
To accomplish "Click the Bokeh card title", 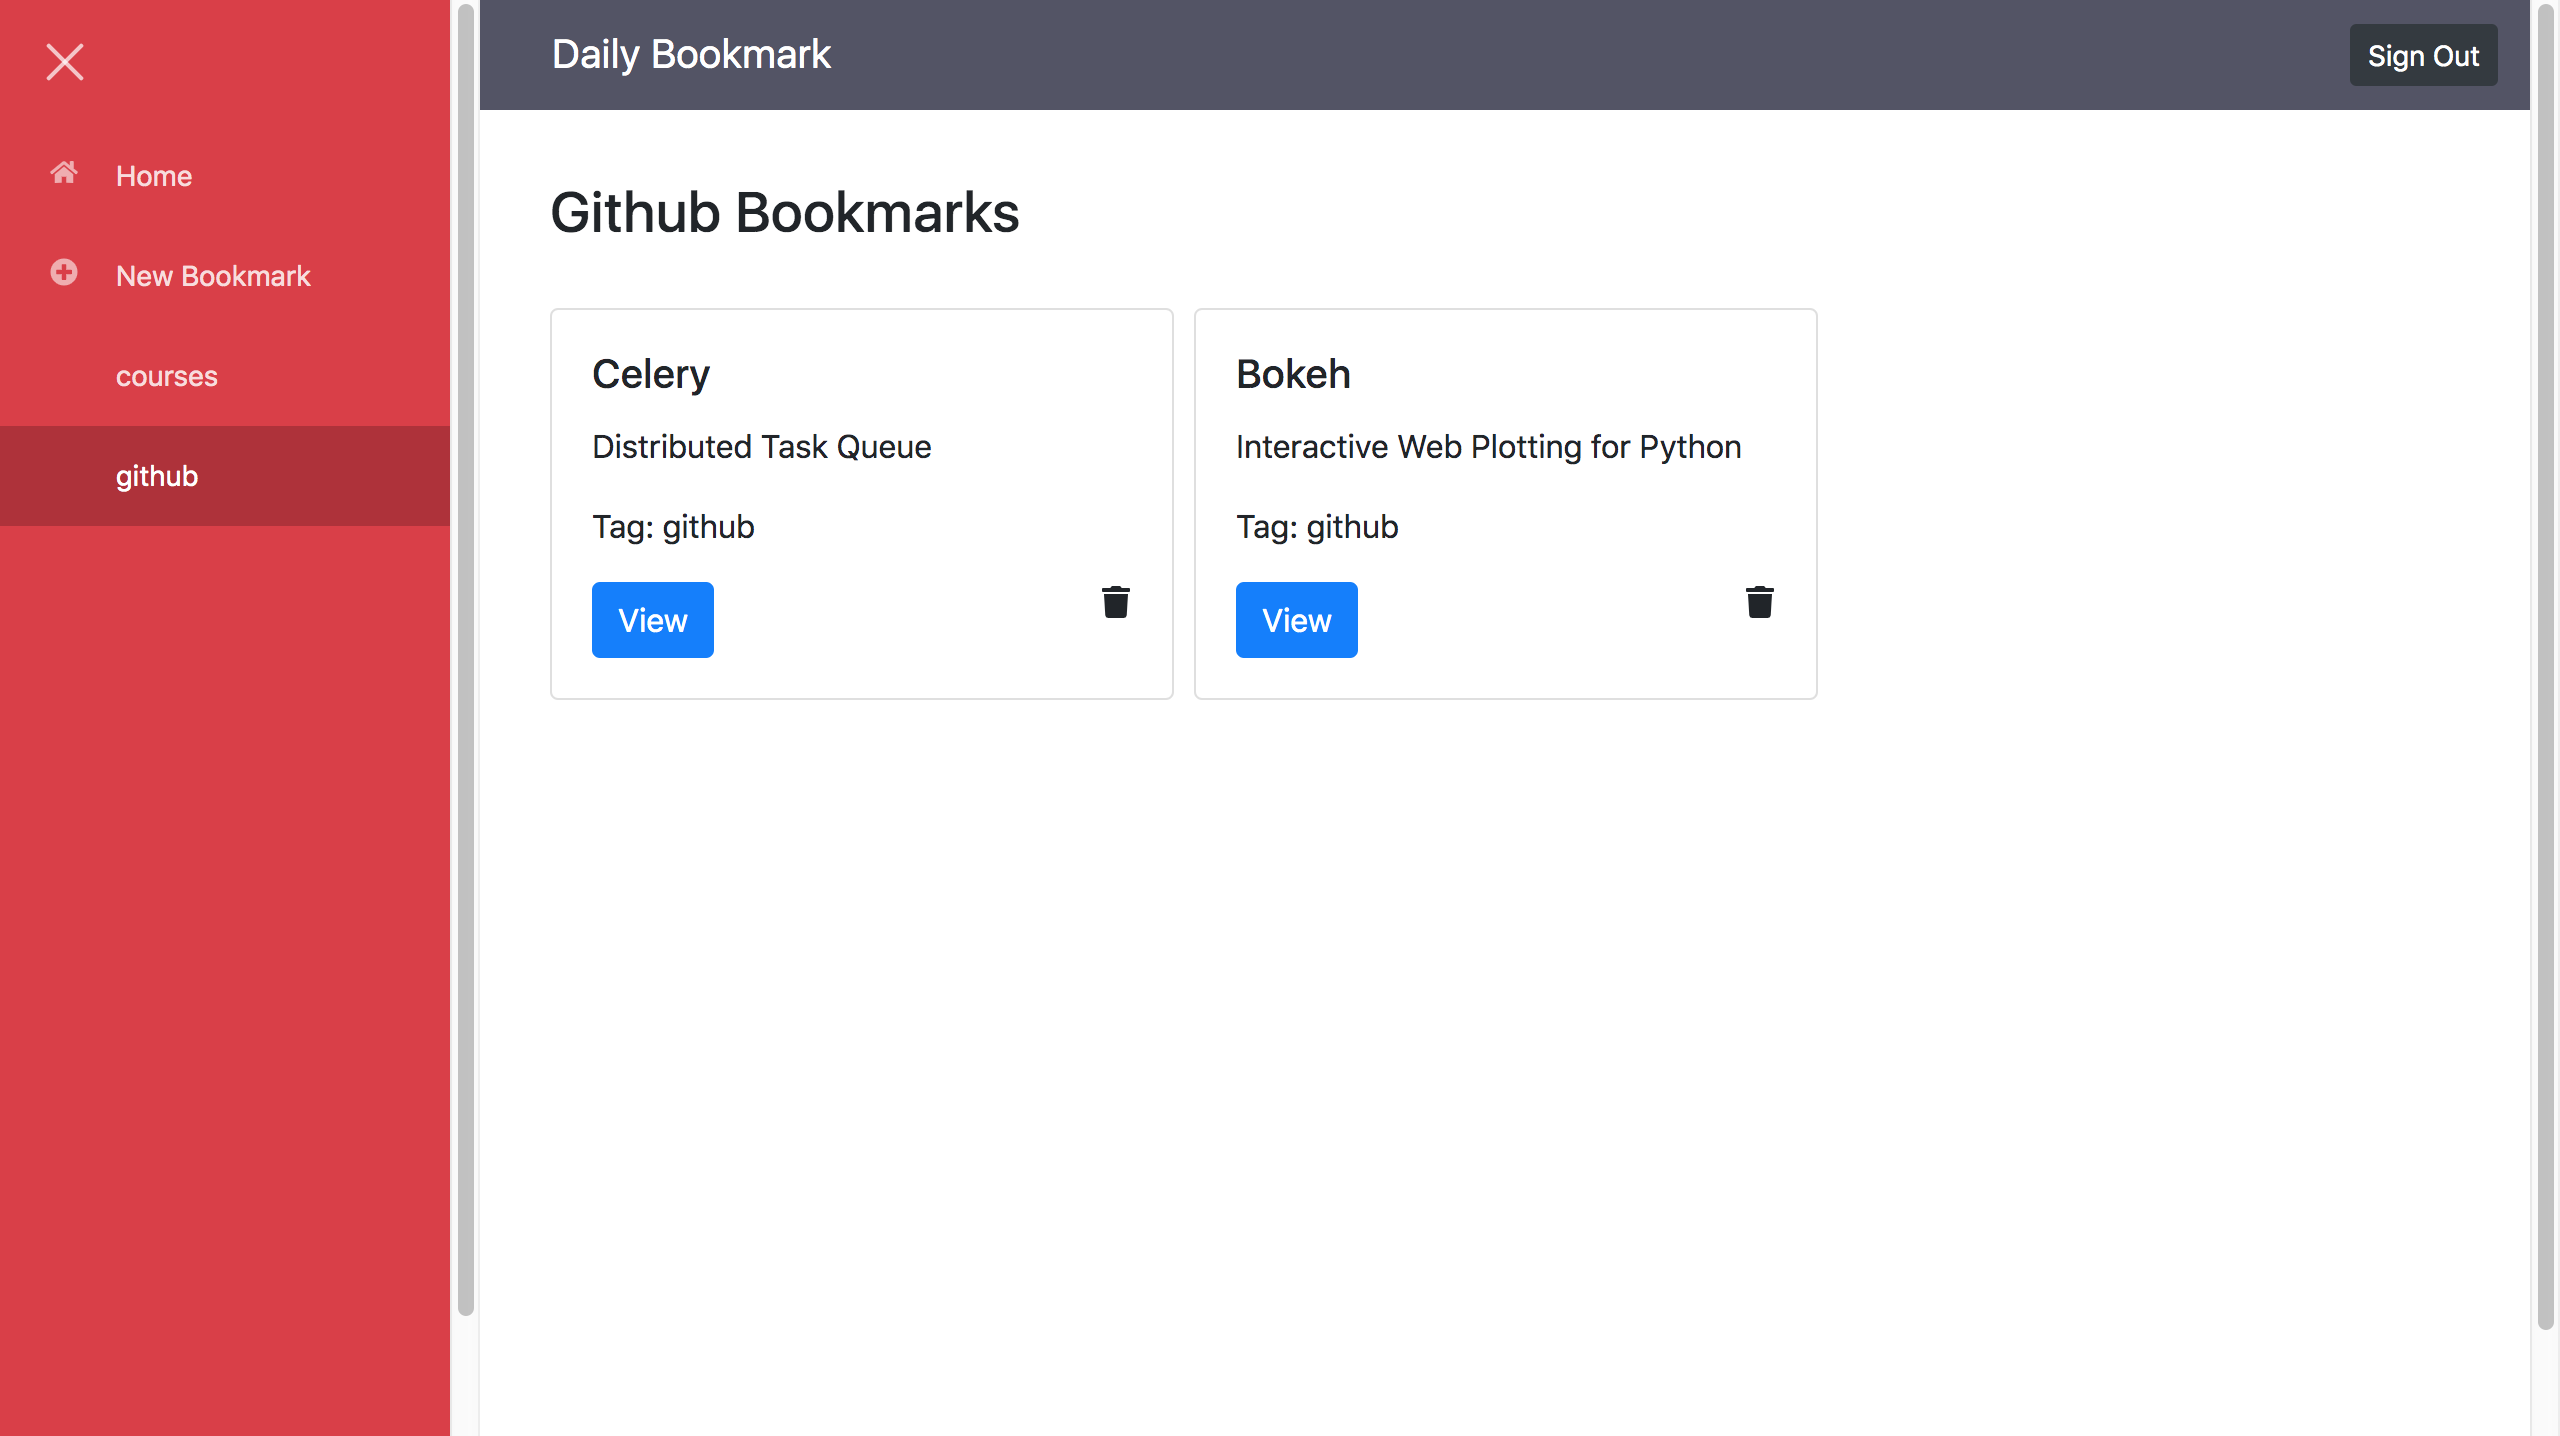I will [x=1293, y=373].
